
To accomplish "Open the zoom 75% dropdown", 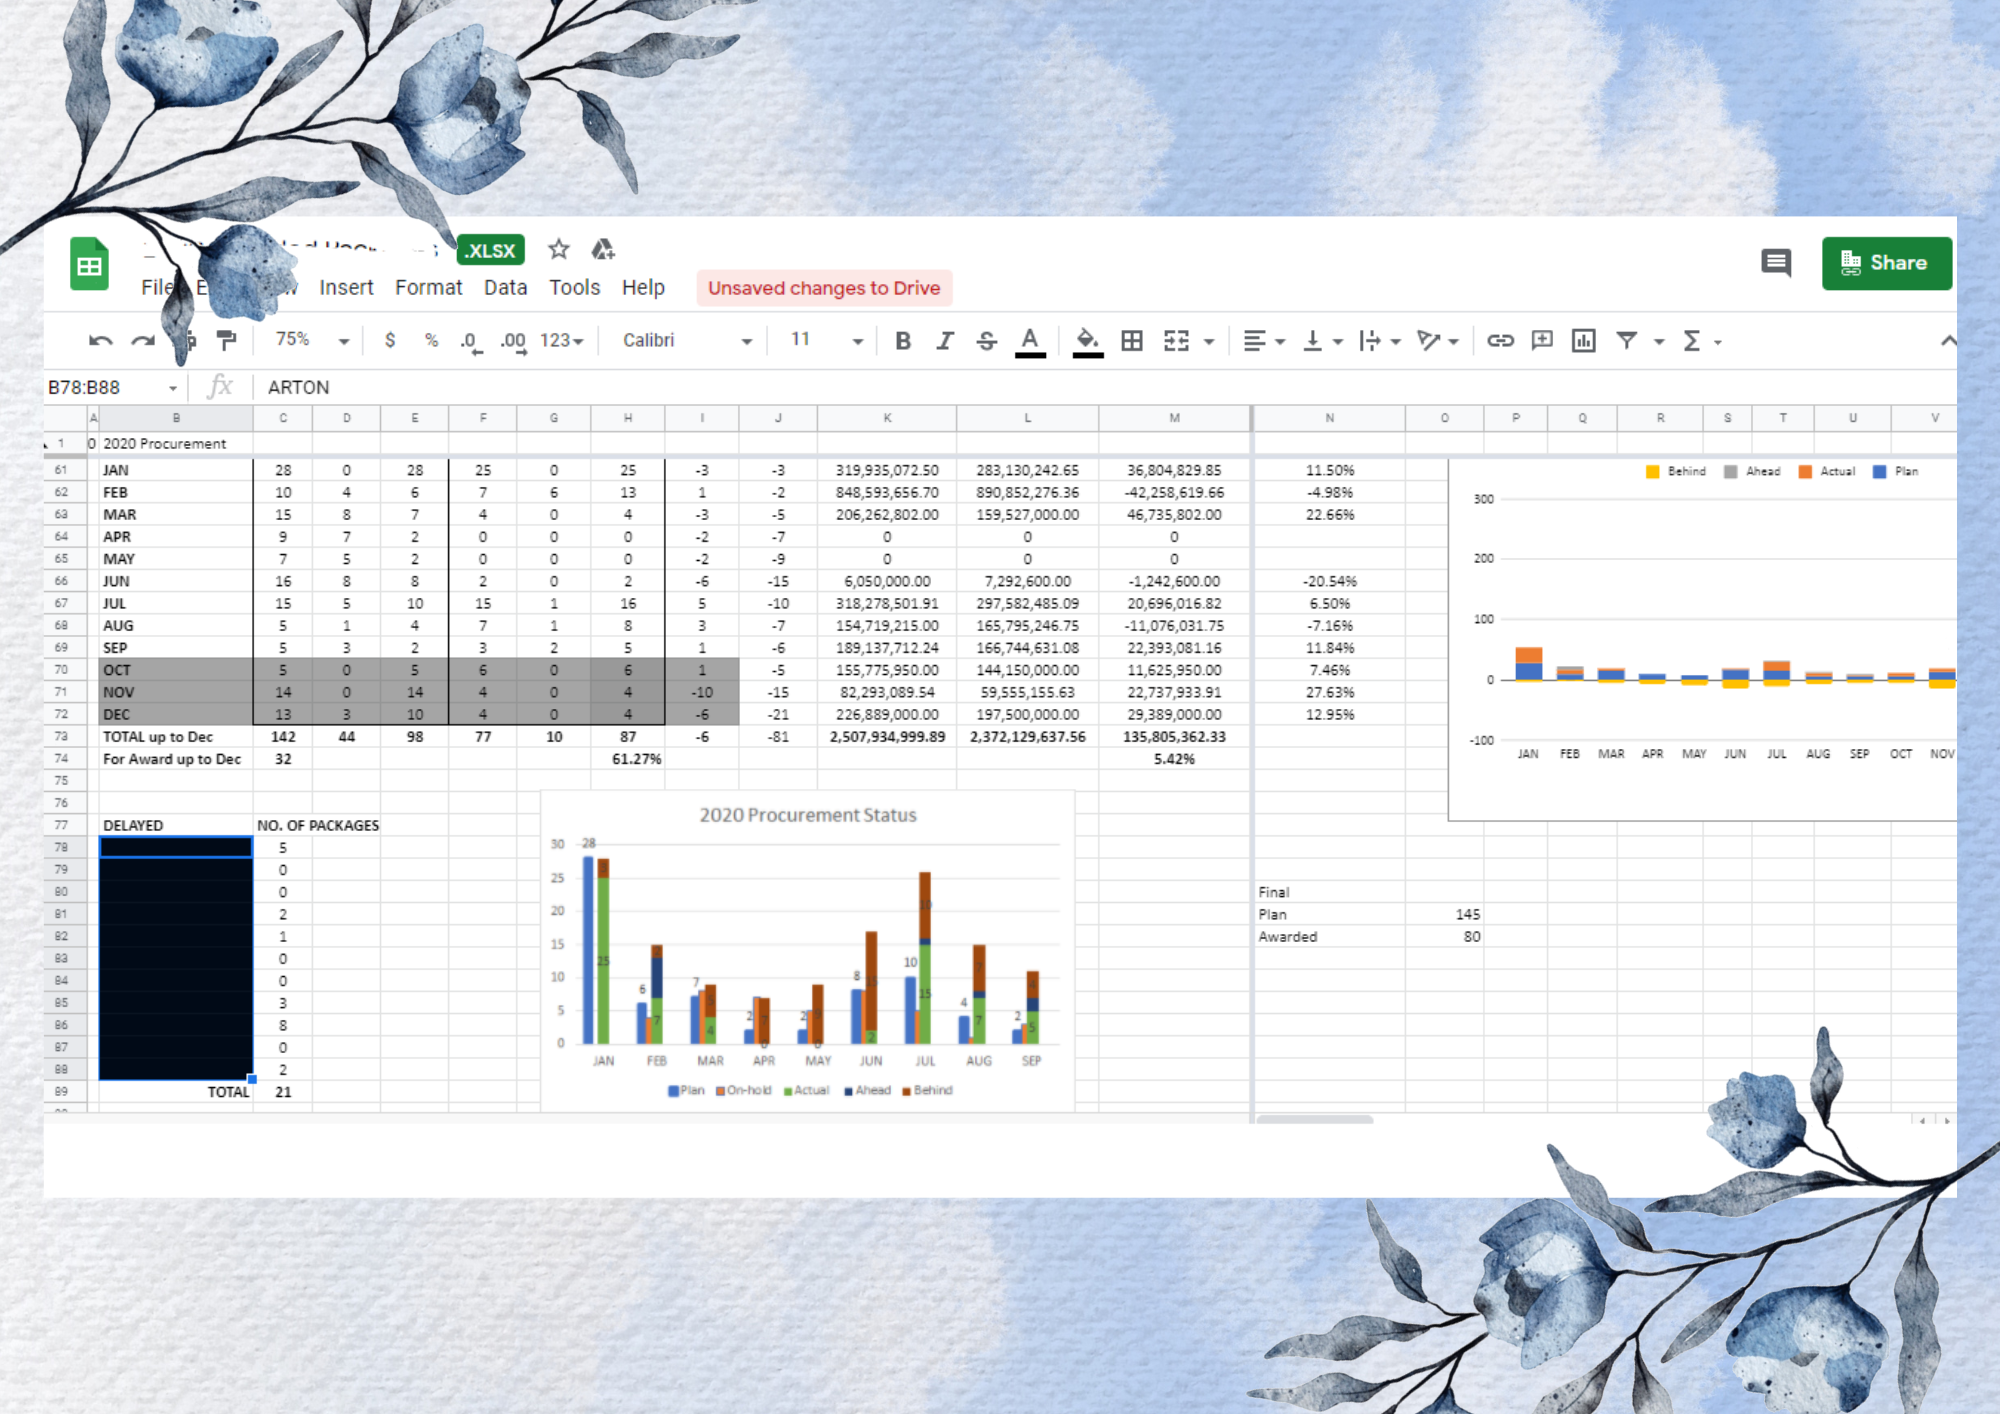I will pyautogui.click(x=312, y=340).
